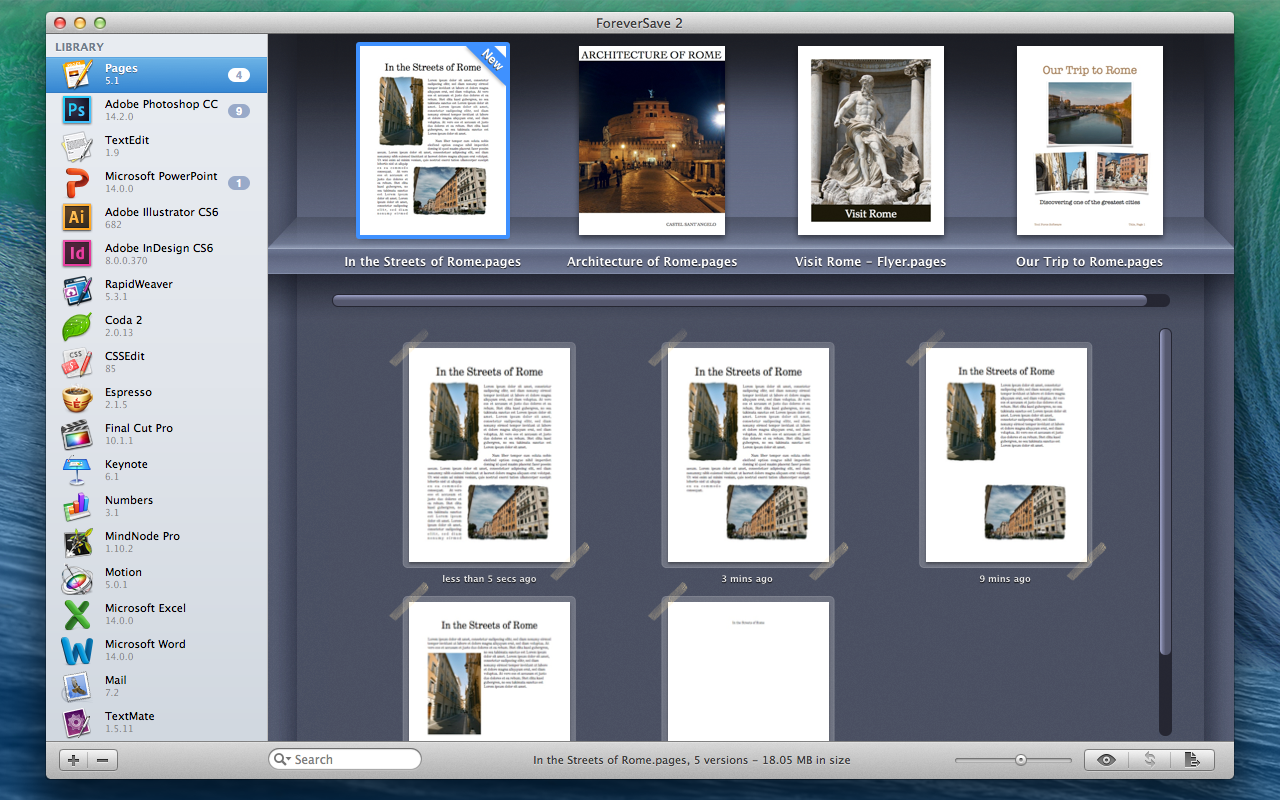Click the Pages badge showing 4
This screenshot has height=800, width=1280.
pos(238,75)
